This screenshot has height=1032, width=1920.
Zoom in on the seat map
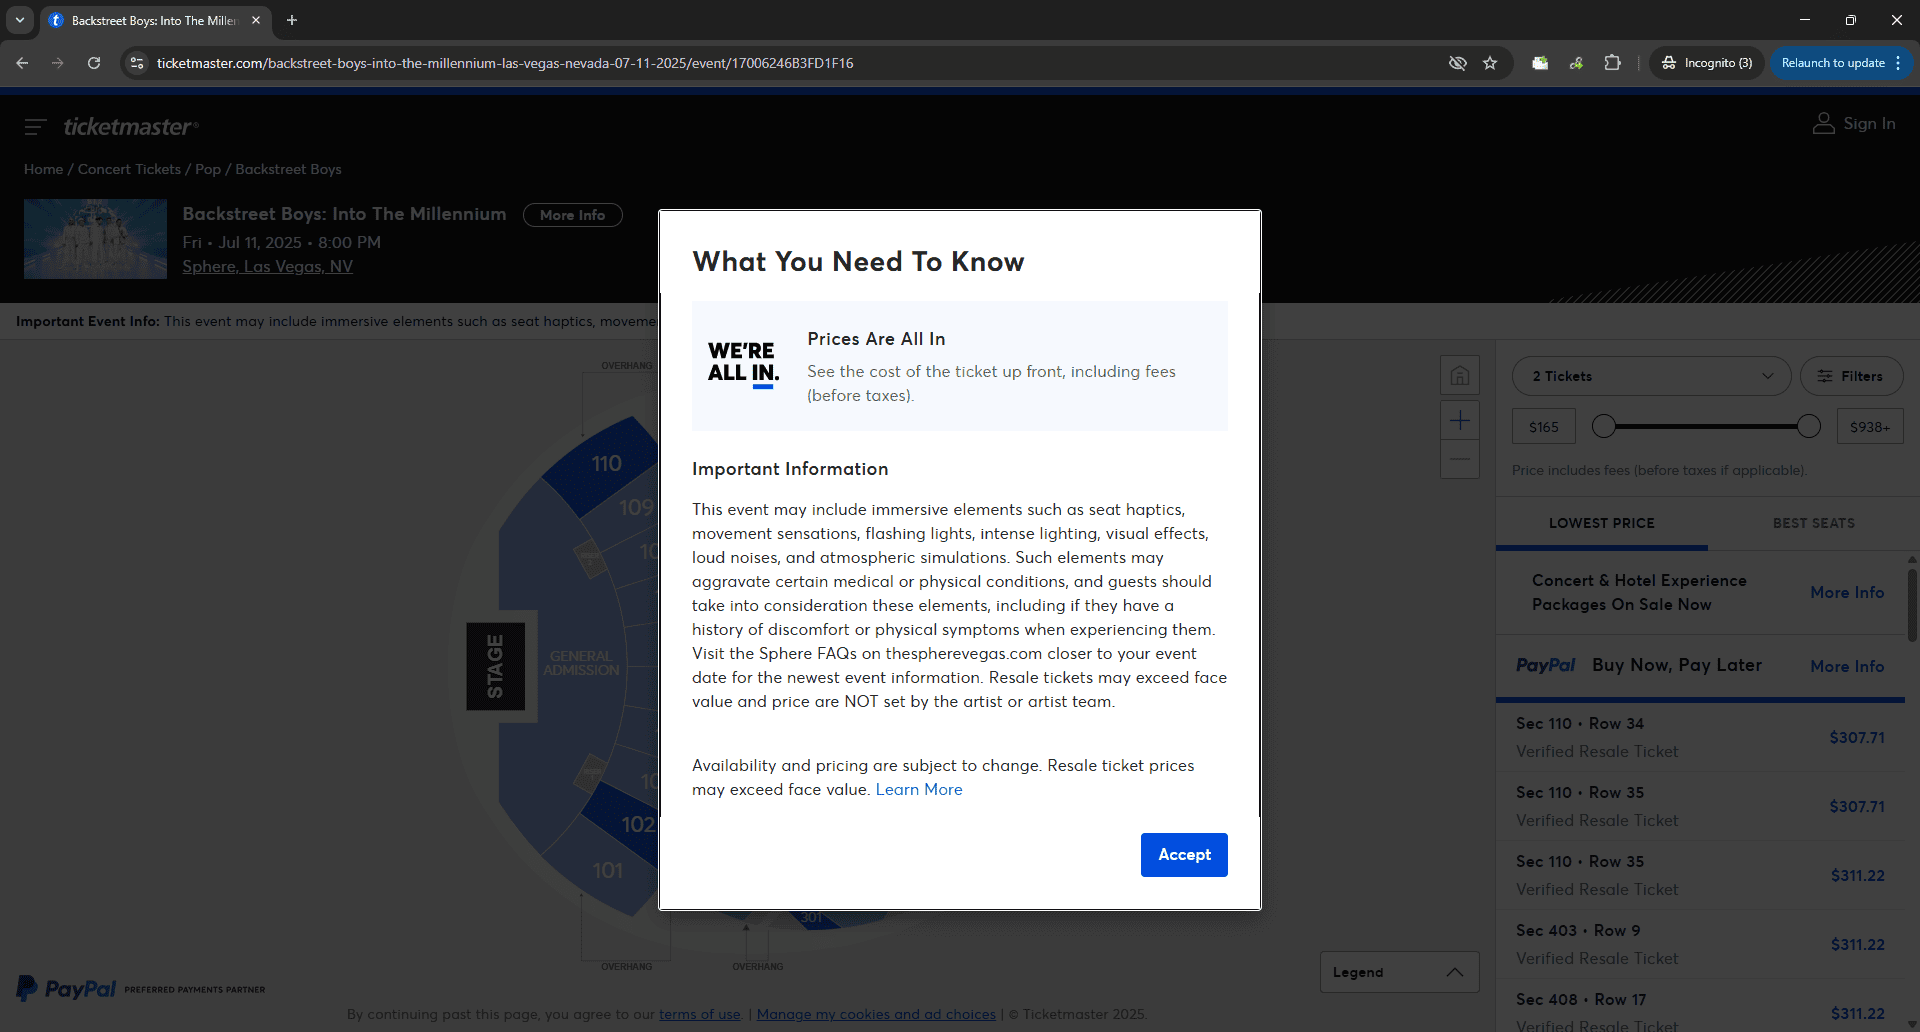[x=1460, y=421]
